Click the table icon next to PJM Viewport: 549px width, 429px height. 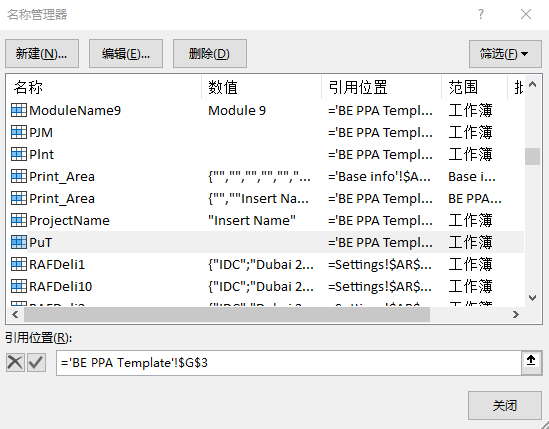[x=19, y=132]
